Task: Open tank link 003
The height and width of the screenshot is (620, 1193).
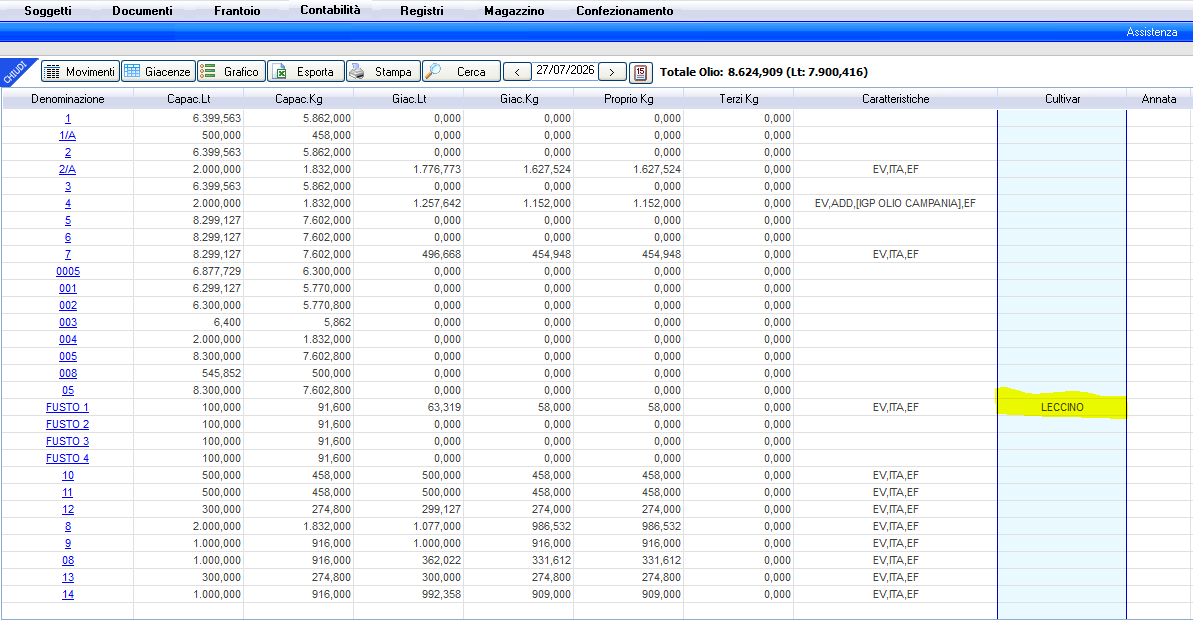Action: pos(68,323)
